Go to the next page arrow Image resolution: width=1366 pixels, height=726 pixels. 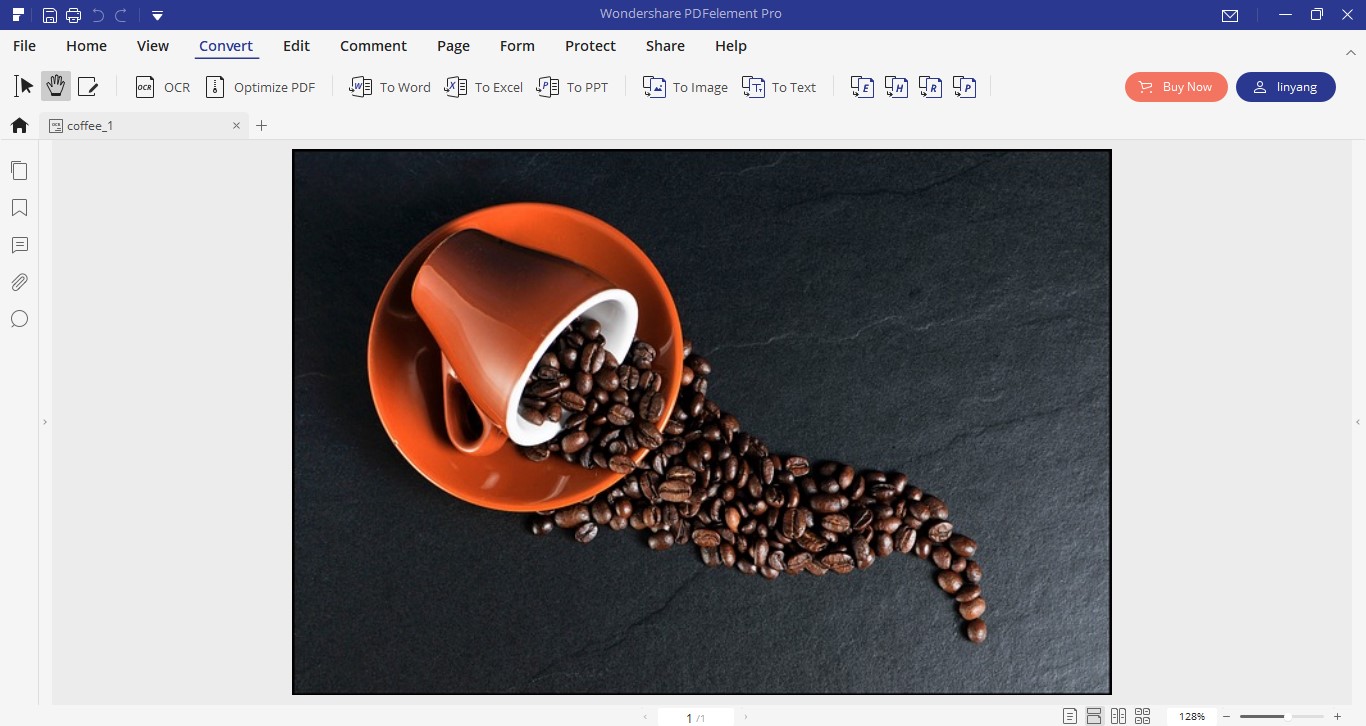(x=746, y=717)
